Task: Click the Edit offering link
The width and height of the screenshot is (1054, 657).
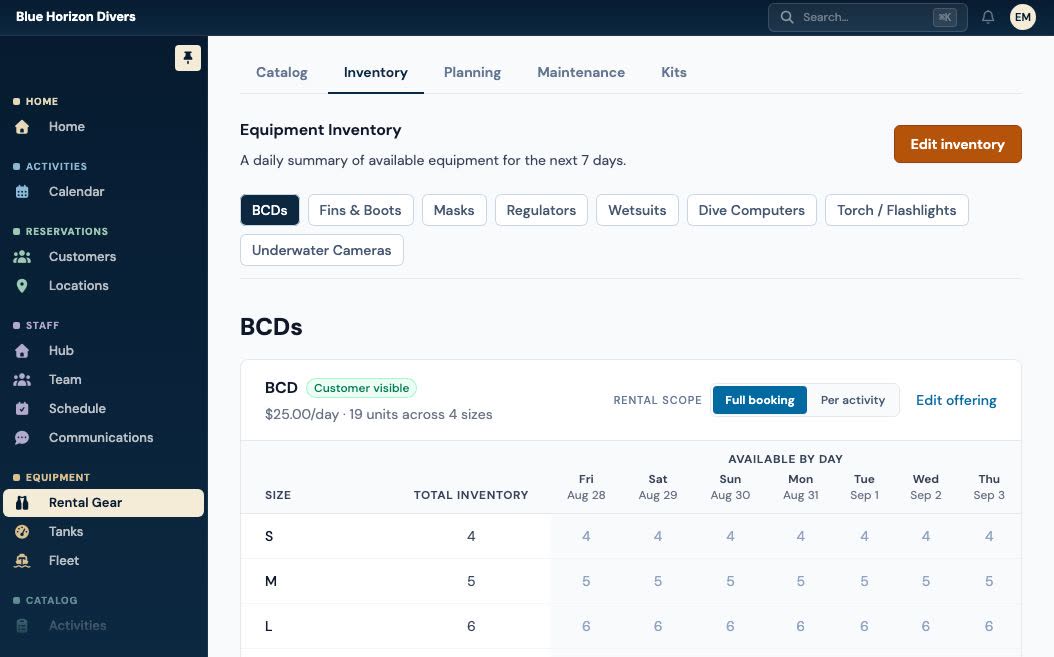Action: click(956, 400)
